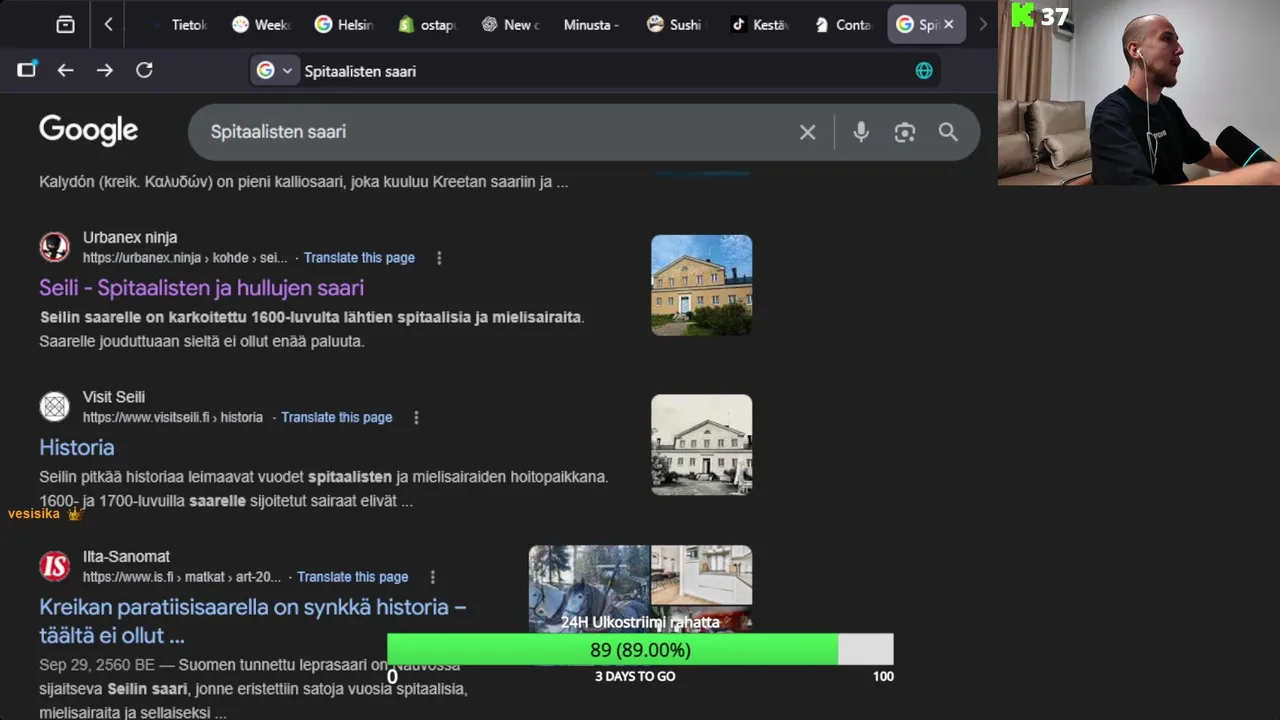Open the horse photo thumbnail in Ilta-Sanomat result
1280x720 pixels.
(588, 587)
